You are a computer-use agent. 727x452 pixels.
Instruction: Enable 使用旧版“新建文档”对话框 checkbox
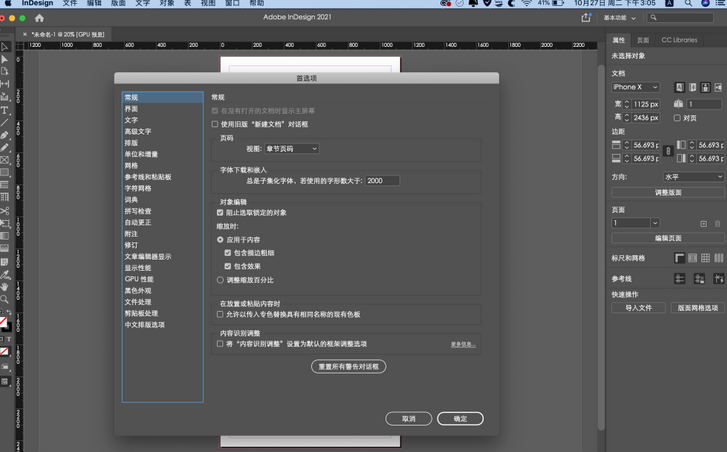[215, 124]
